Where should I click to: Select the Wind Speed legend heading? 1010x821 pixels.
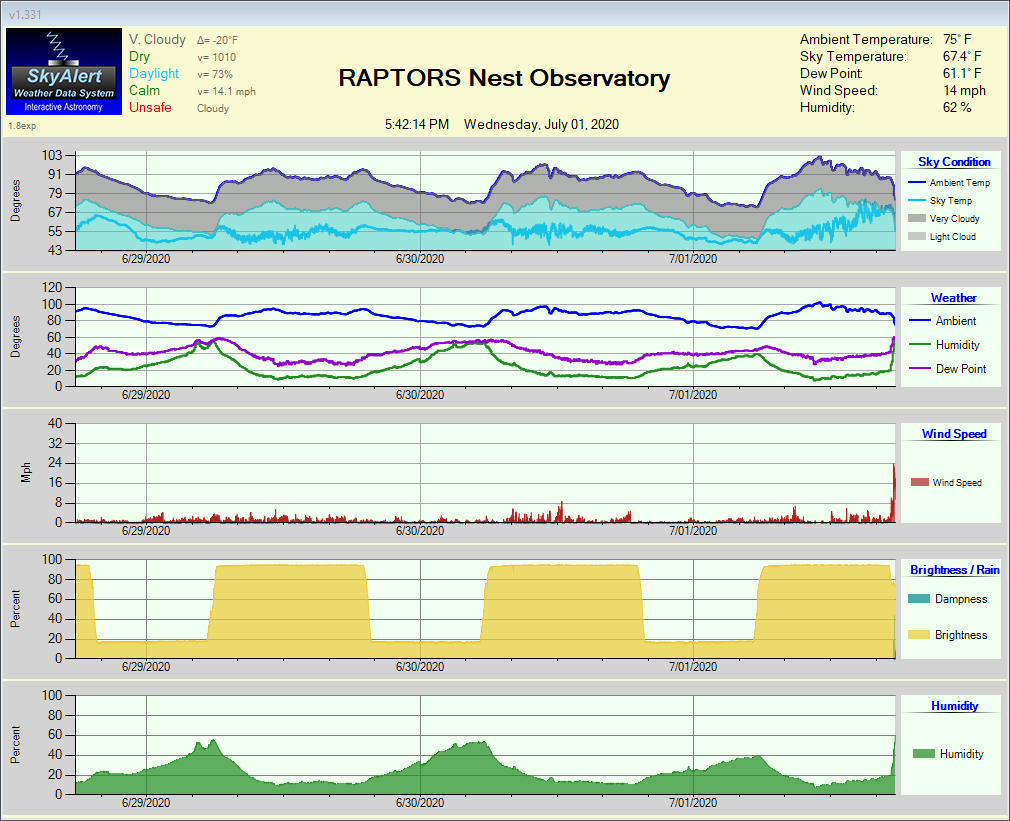953,434
